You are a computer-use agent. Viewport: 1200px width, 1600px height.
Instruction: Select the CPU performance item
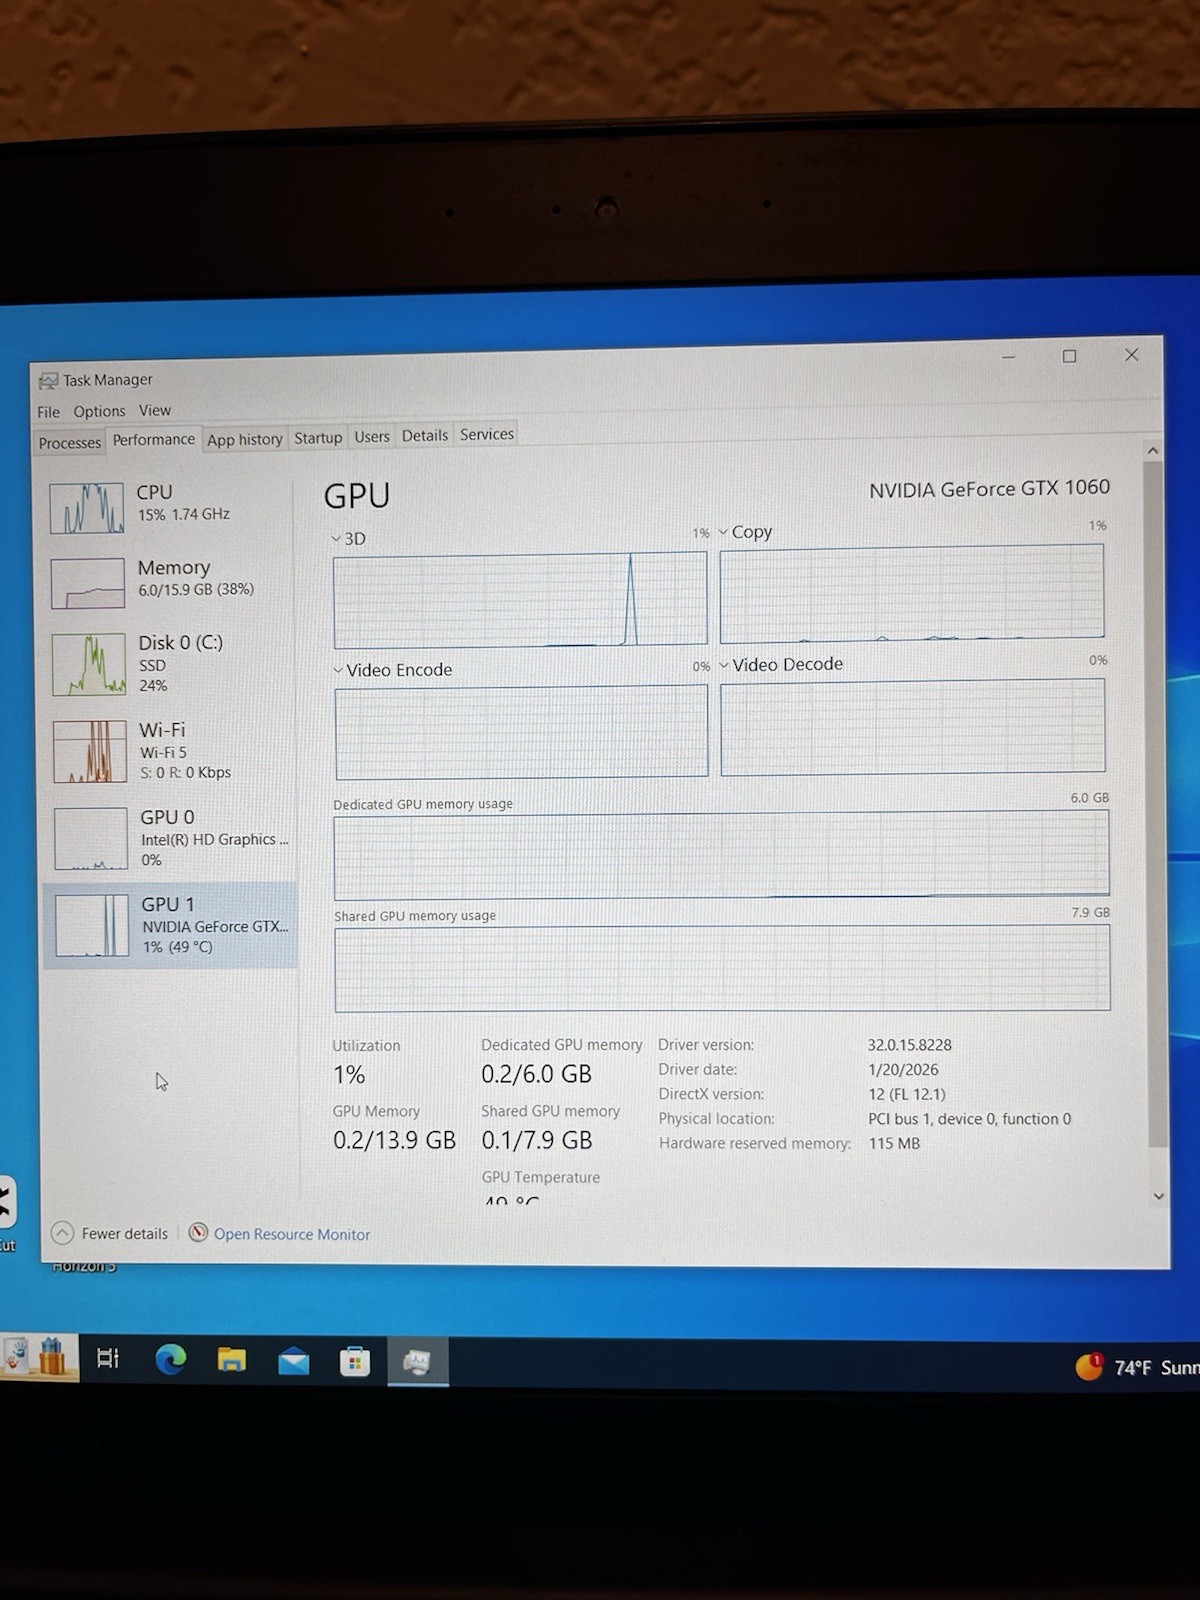170,506
